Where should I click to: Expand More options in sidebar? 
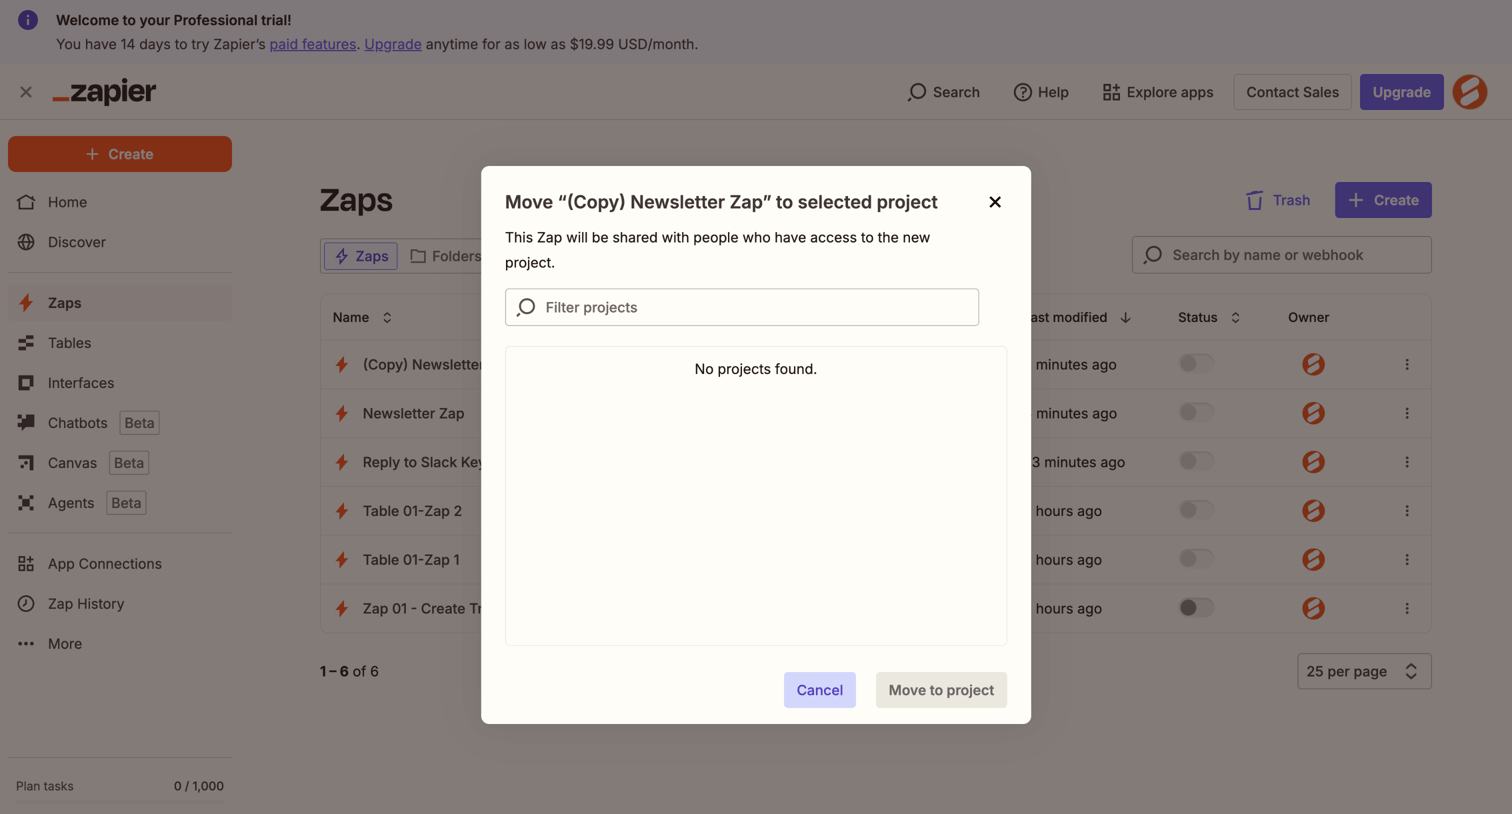pos(120,644)
